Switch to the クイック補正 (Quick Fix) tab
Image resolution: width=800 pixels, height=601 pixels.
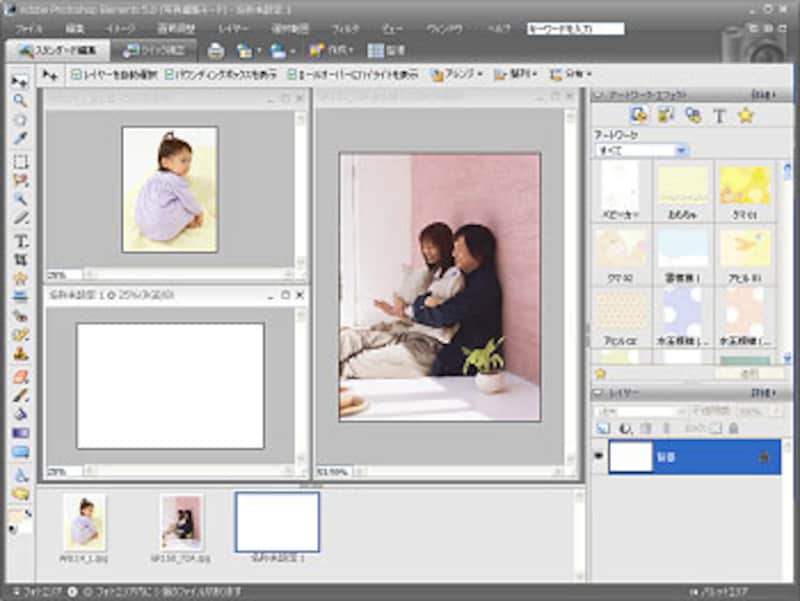[x=154, y=50]
